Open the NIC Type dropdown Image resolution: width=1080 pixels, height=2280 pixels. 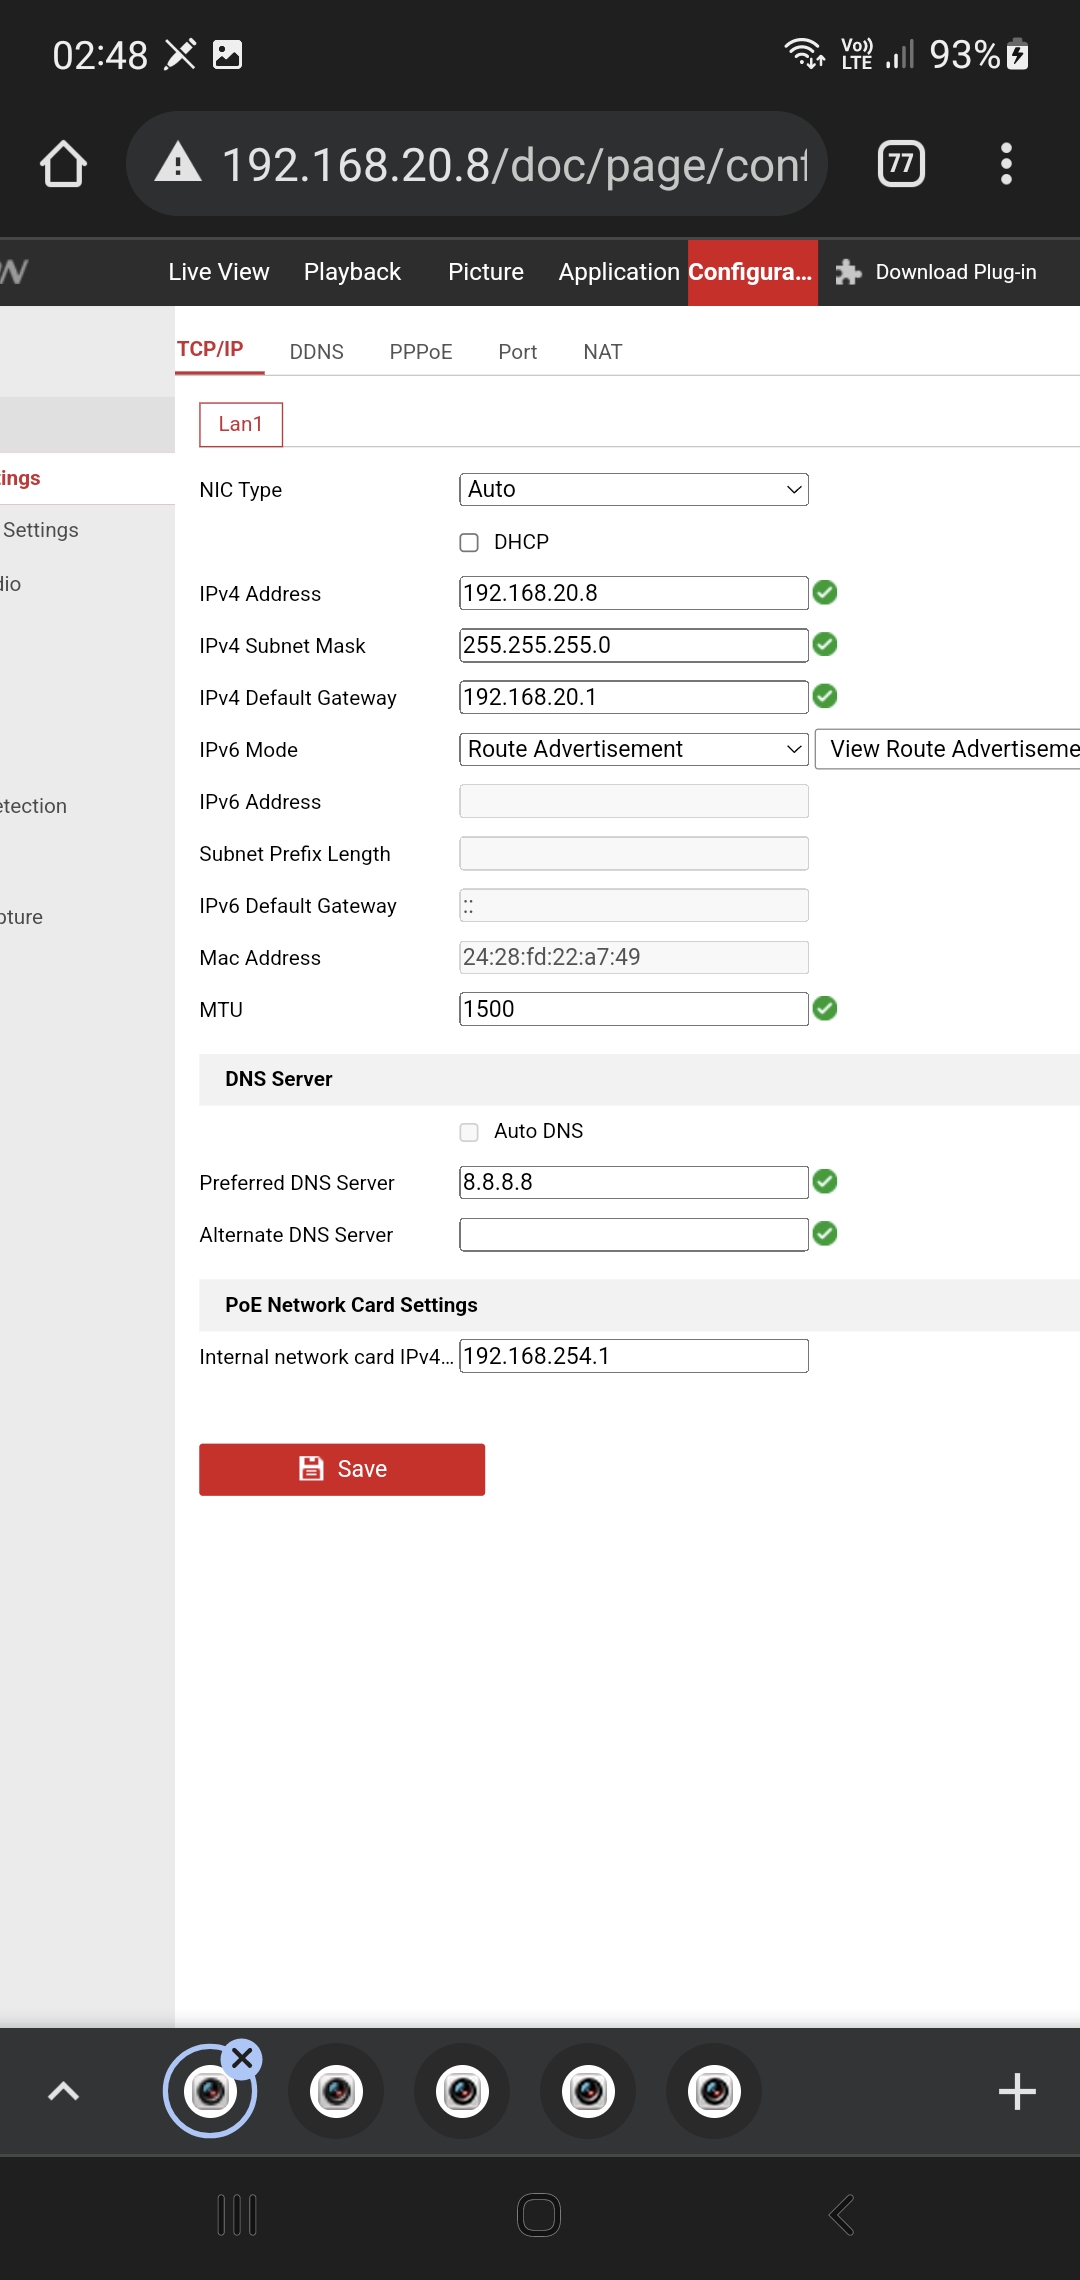(x=633, y=490)
